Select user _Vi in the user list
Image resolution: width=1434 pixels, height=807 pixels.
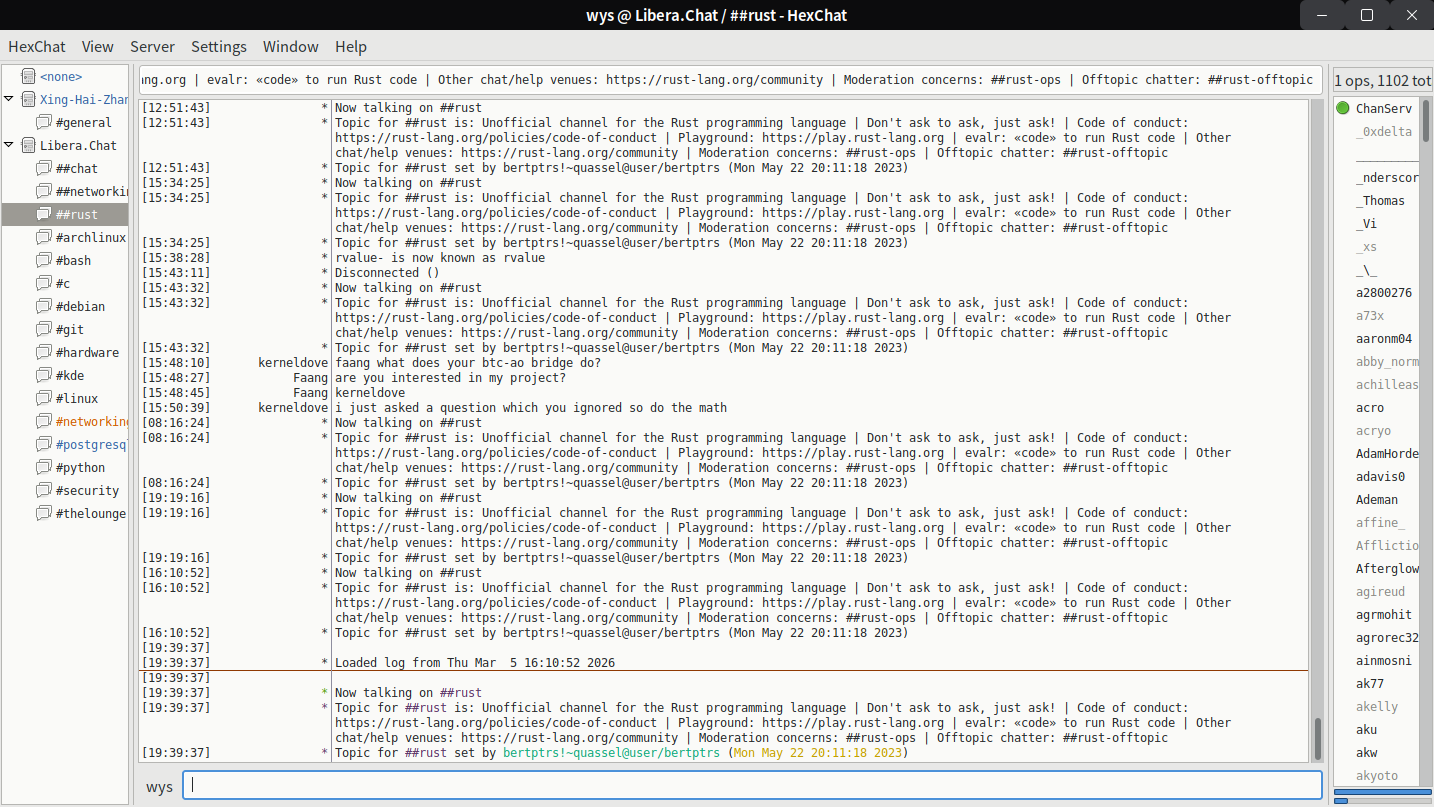click(x=1366, y=223)
